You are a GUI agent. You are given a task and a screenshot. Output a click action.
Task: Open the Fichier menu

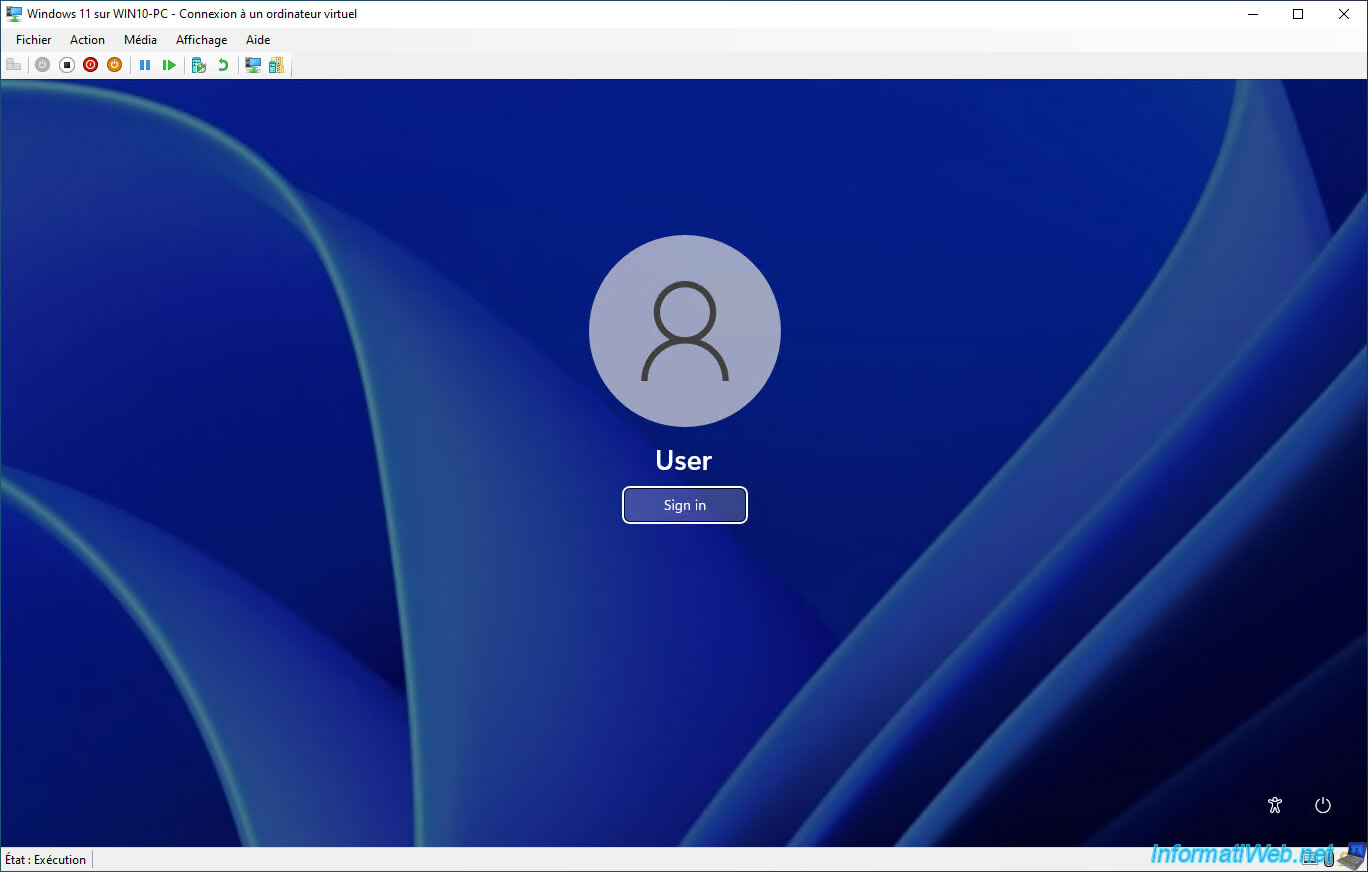[33, 40]
